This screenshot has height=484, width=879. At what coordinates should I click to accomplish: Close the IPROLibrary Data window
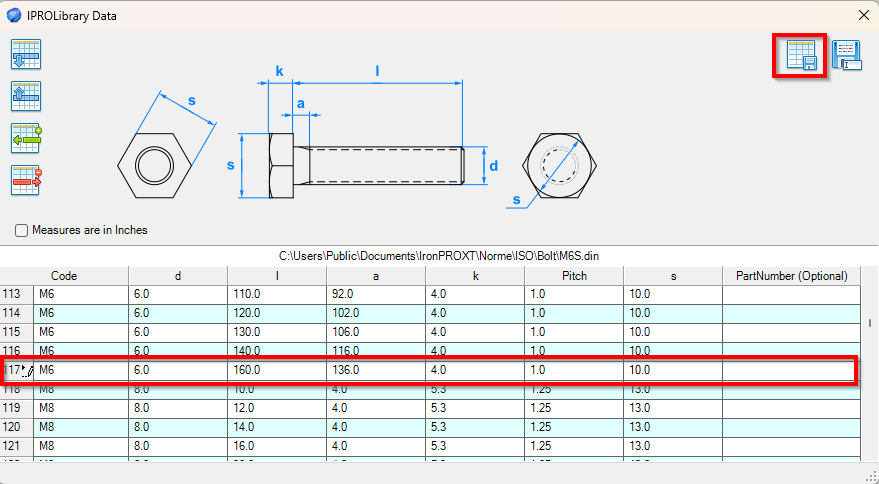pos(864,15)
